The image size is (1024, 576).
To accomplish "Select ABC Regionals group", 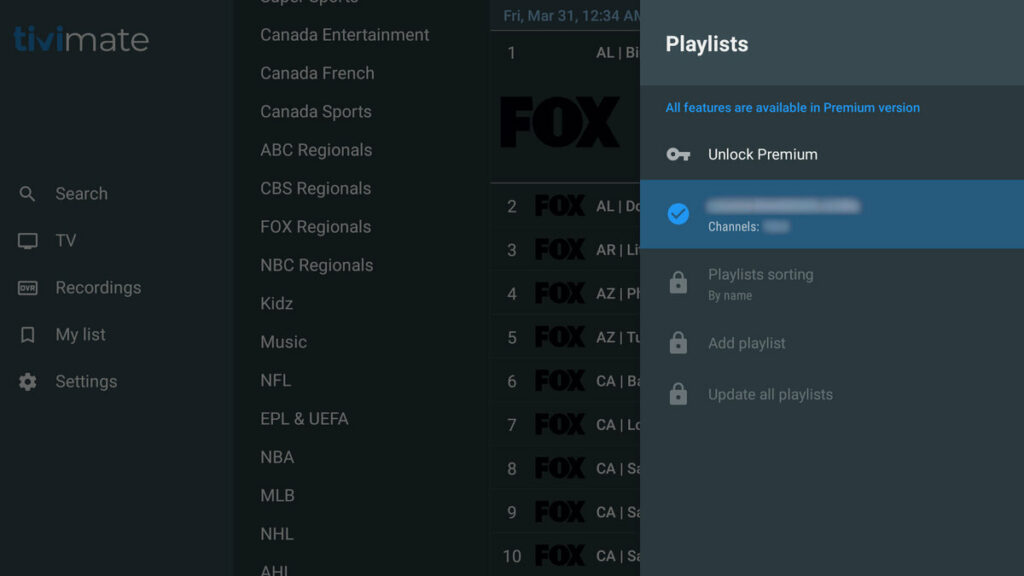I will 316,150.
